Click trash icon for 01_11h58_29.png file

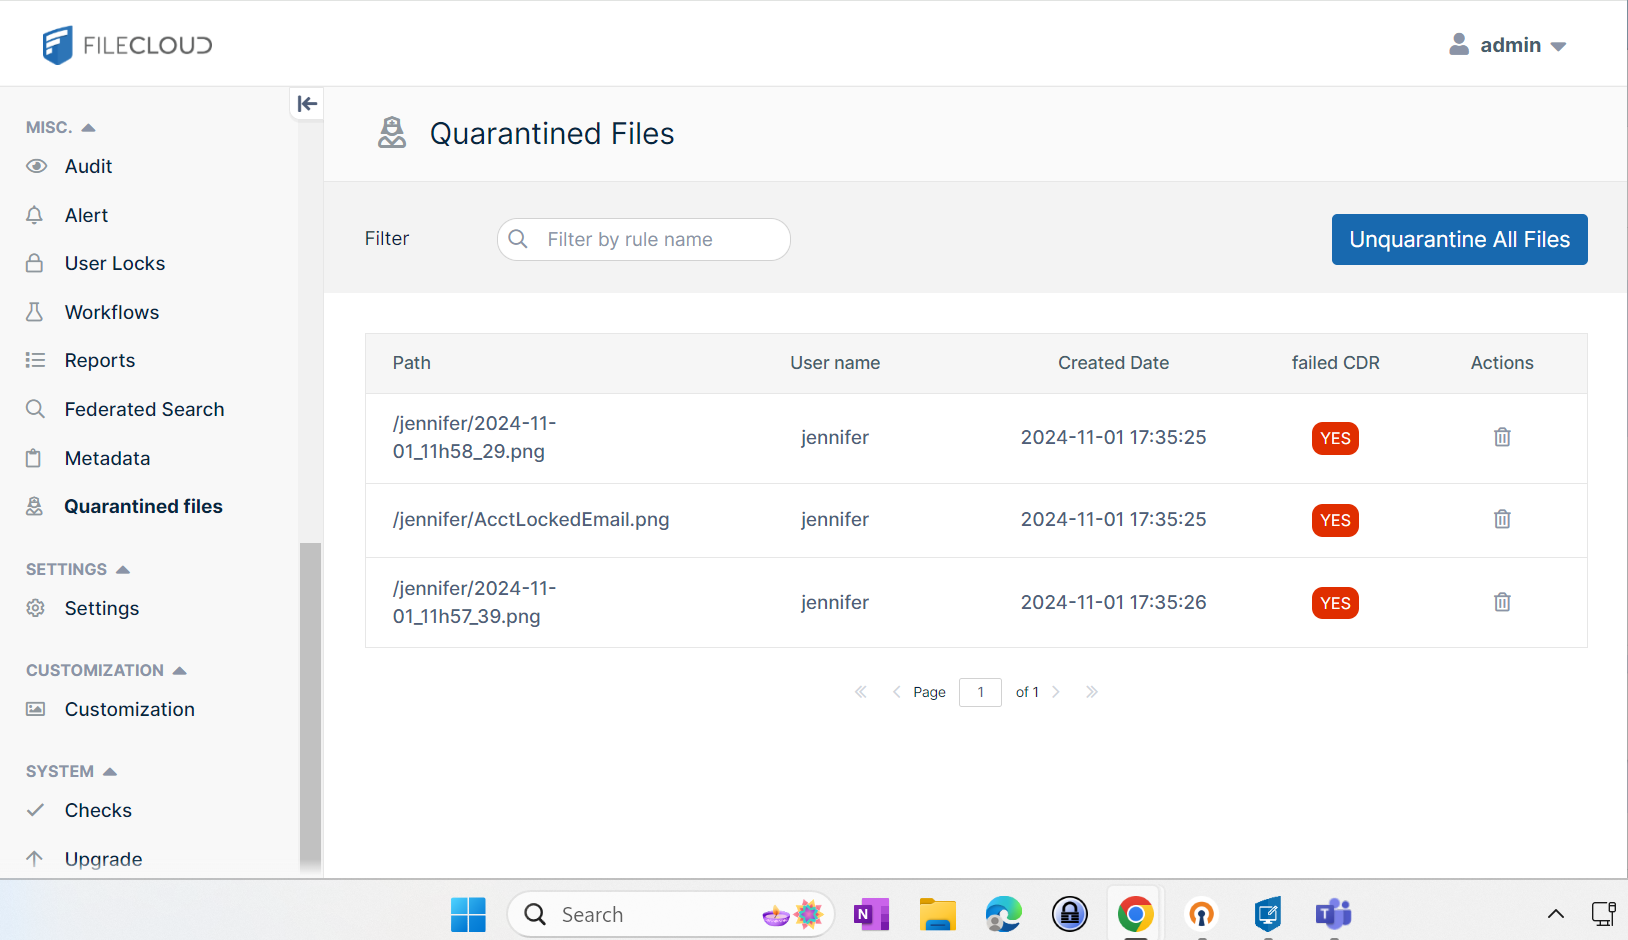[x=1501, y=438]
